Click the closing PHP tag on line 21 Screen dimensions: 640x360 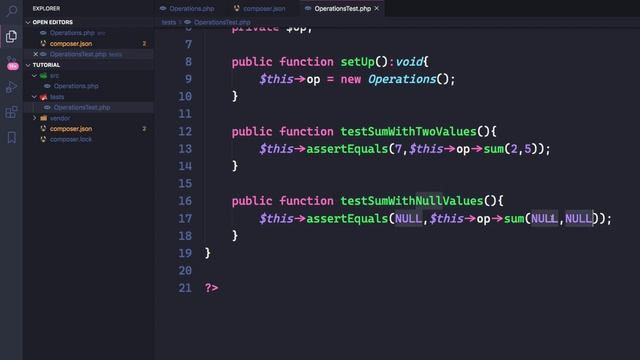pyautogui.click(x=211, y=288)
